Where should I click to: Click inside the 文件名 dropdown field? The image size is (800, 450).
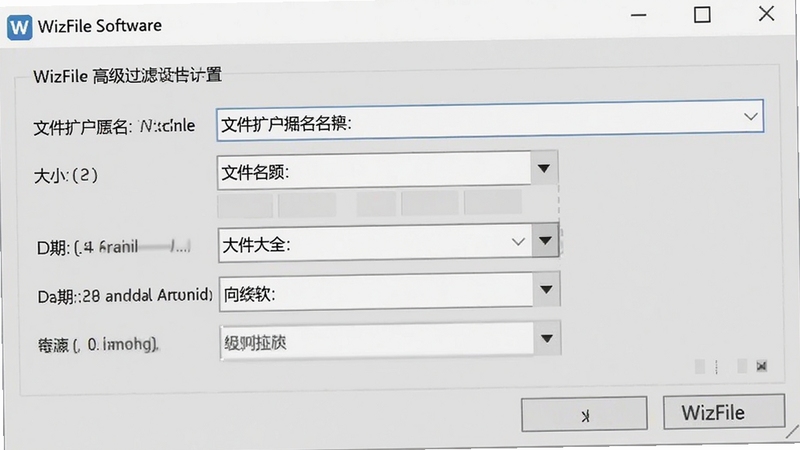tap(374, 170)
